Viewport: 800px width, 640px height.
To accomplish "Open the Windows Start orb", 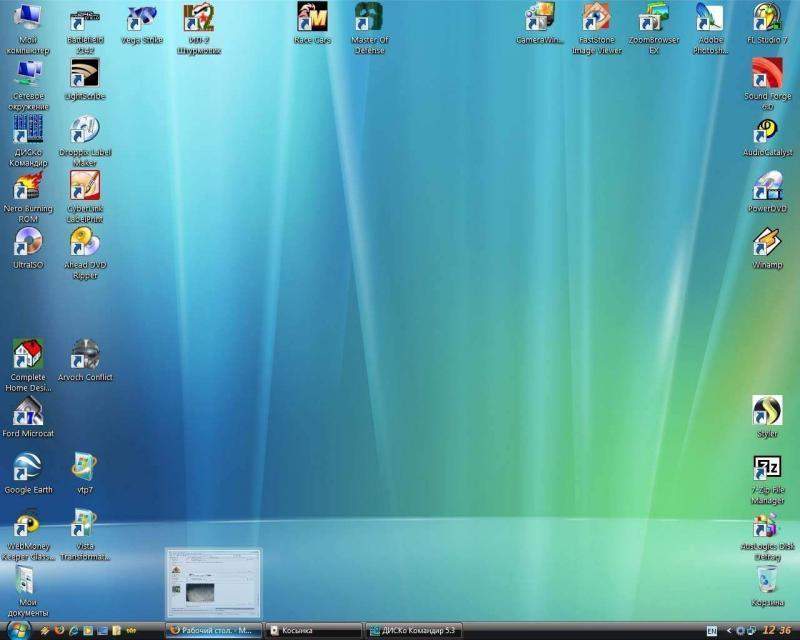I will [18, 630].
